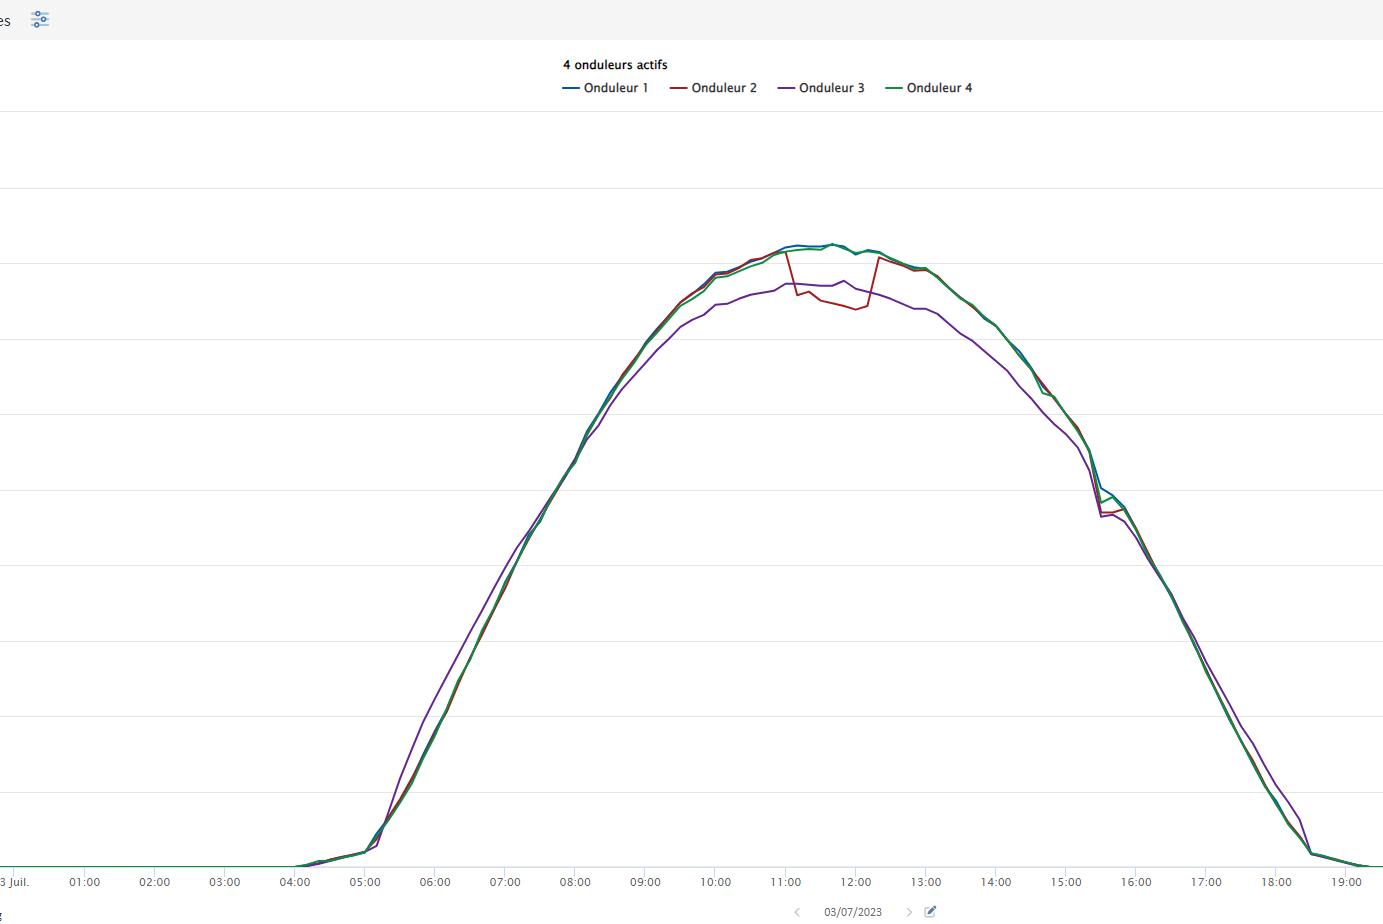Click the '4 onduleurs actifs' legend title
The height and width of the screenshot is (924, 1383).
coord(615,65)
